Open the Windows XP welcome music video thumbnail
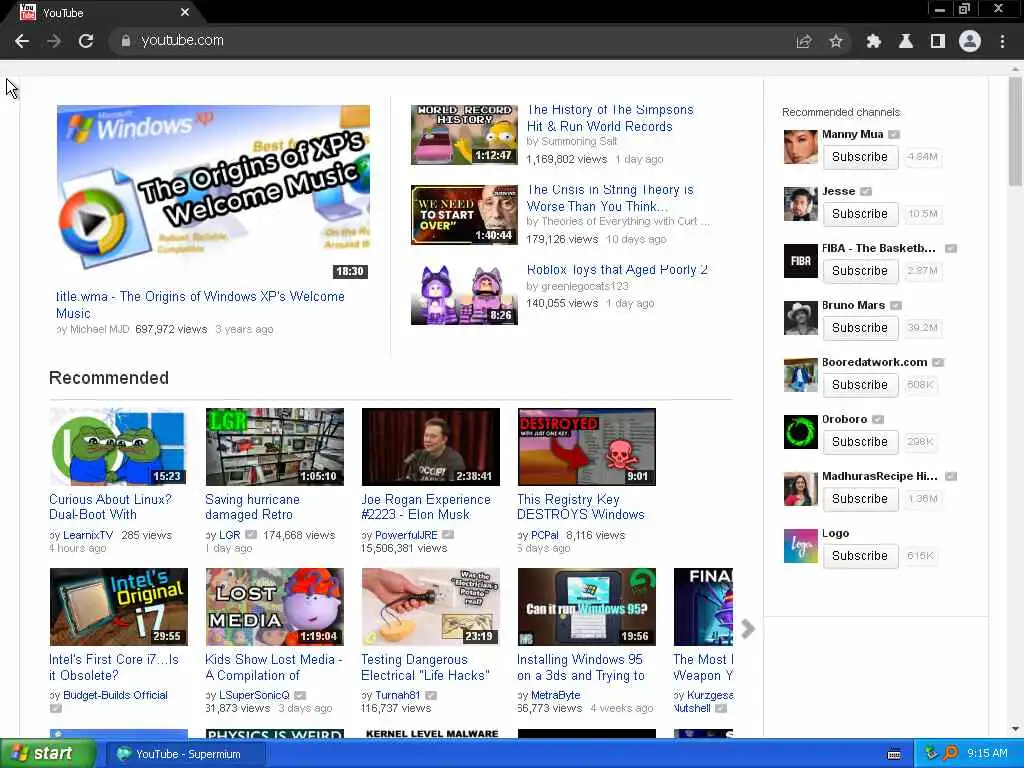Viewport: 1024px width, 768px height. [x=213, y=193]
